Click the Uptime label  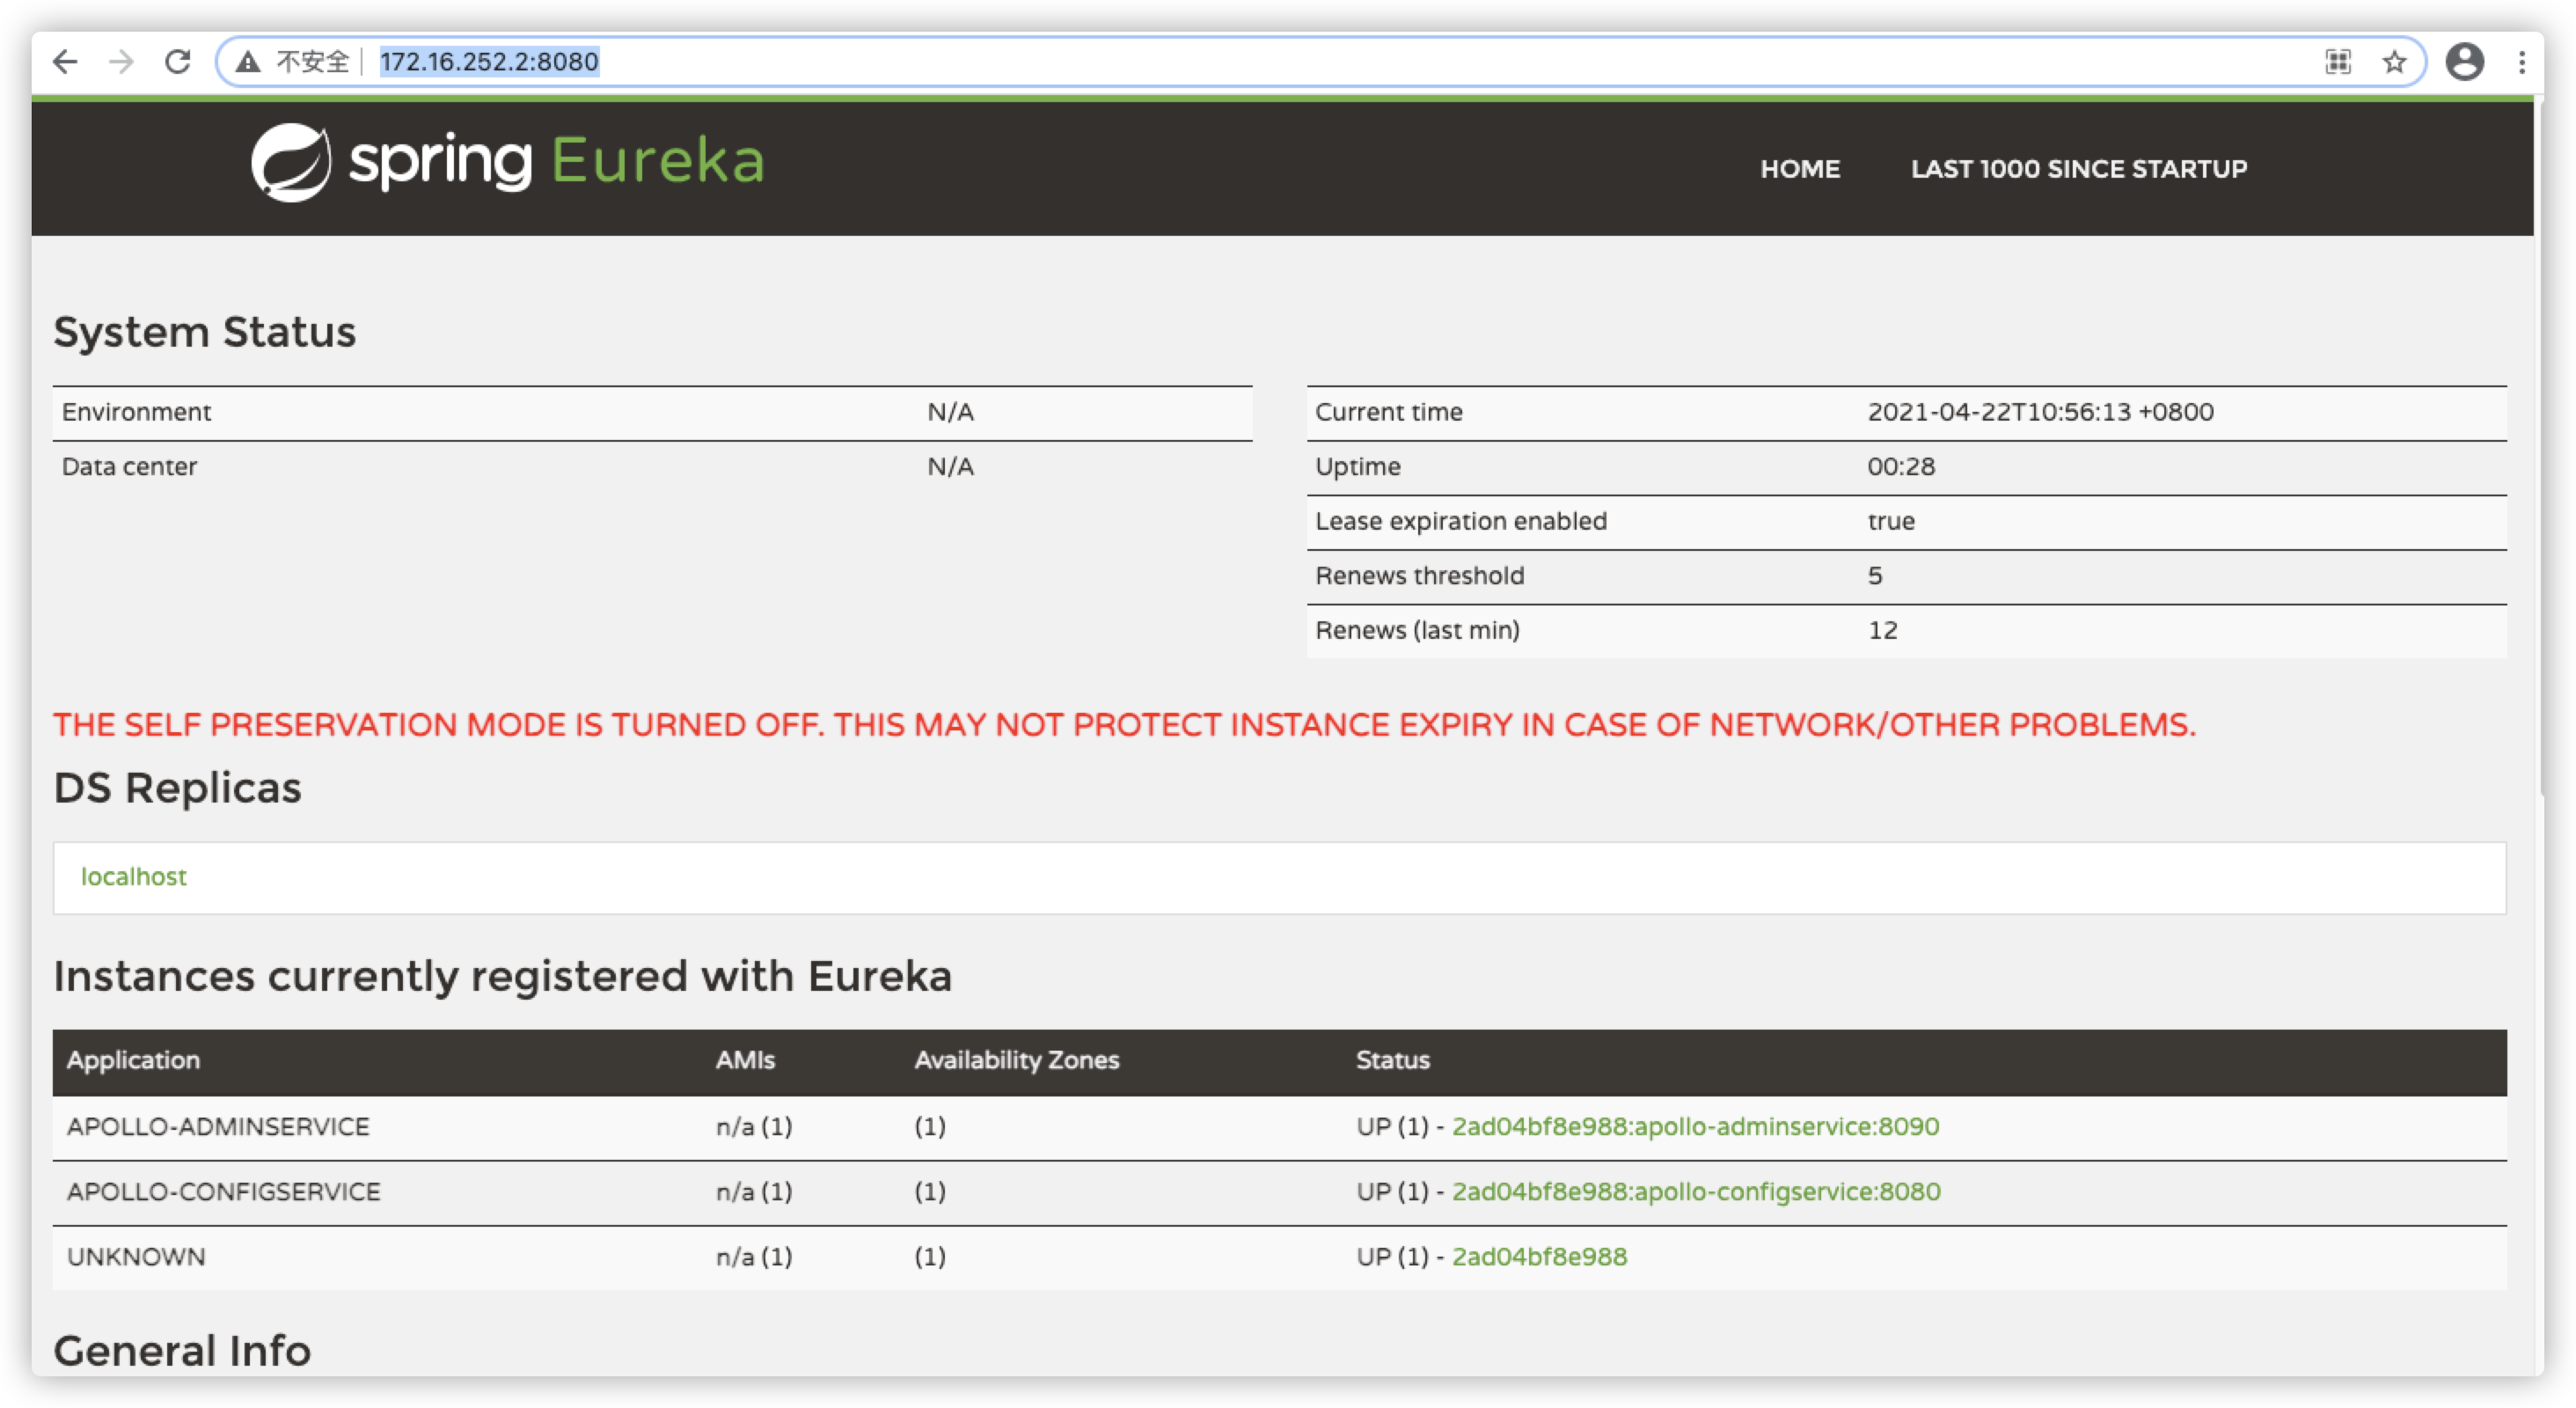point(1357,467)
